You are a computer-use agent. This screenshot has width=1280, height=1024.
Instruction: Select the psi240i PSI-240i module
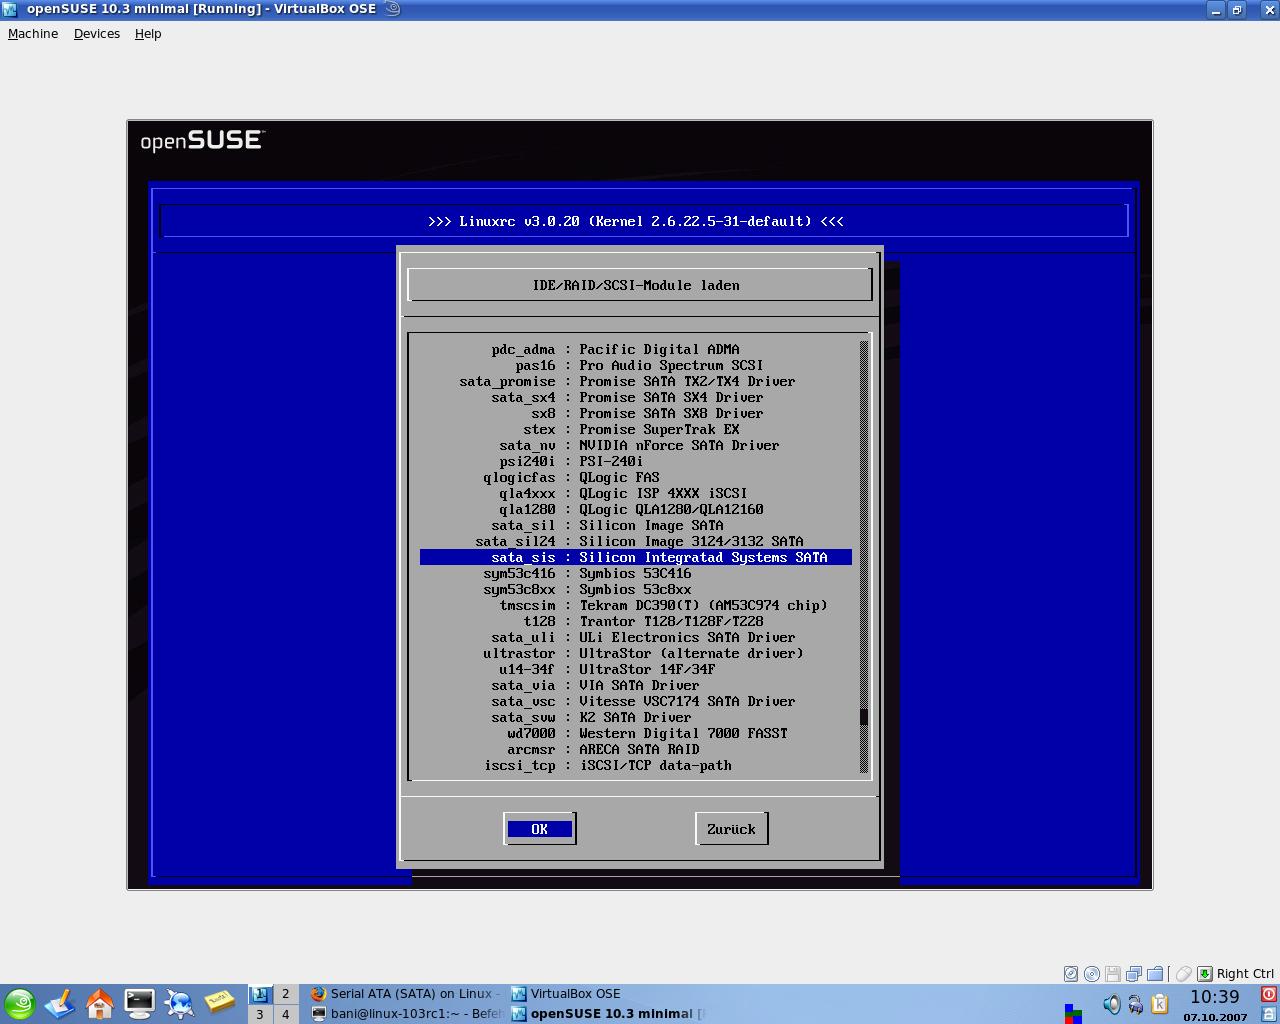pyautogui.click(x=636, y=461)
